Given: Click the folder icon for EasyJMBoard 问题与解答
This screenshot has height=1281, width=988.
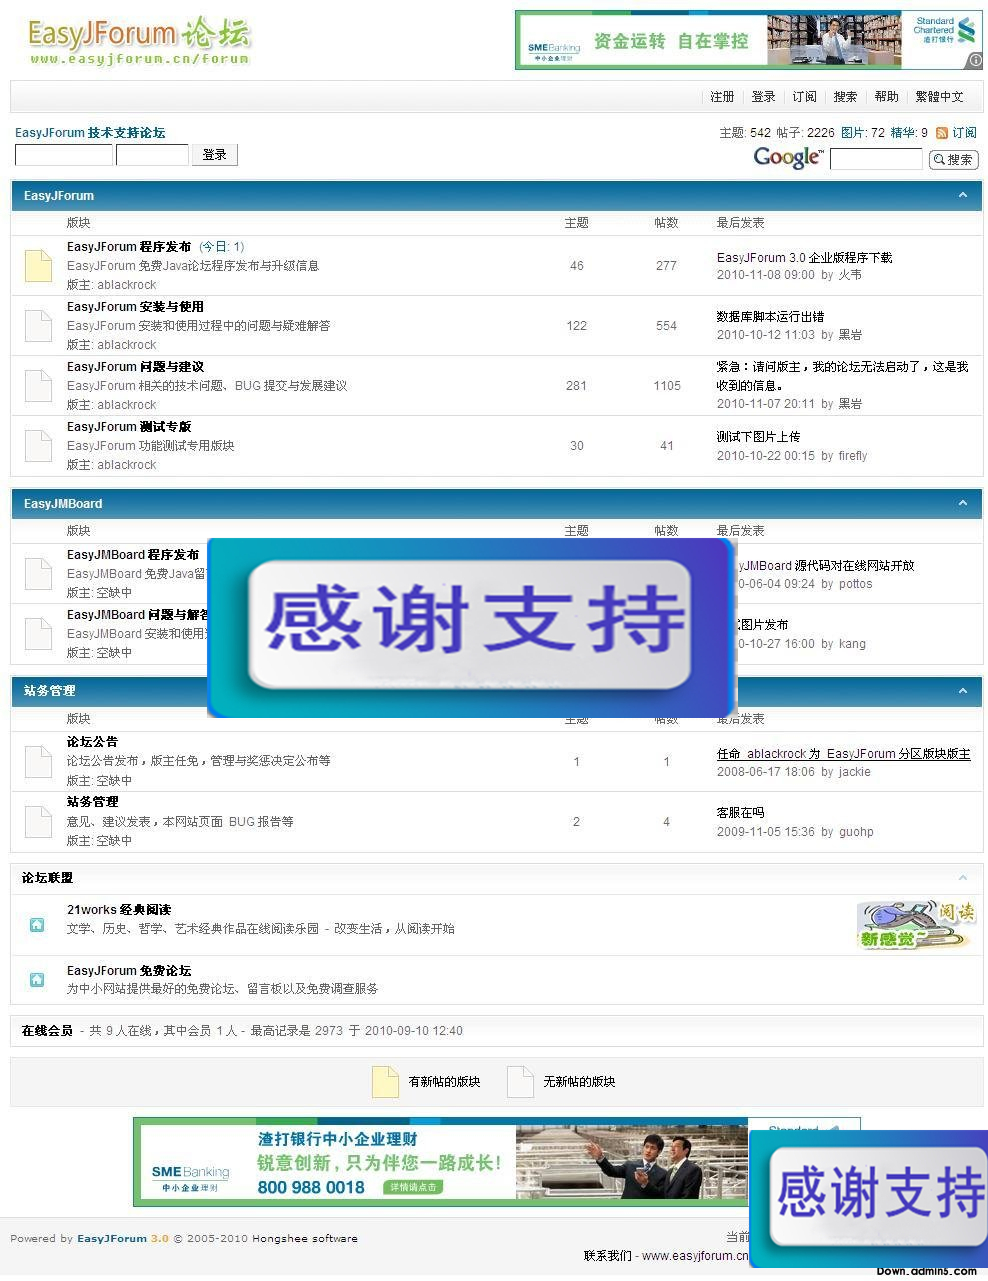Looking at the screenshot, I should point(38,634).
